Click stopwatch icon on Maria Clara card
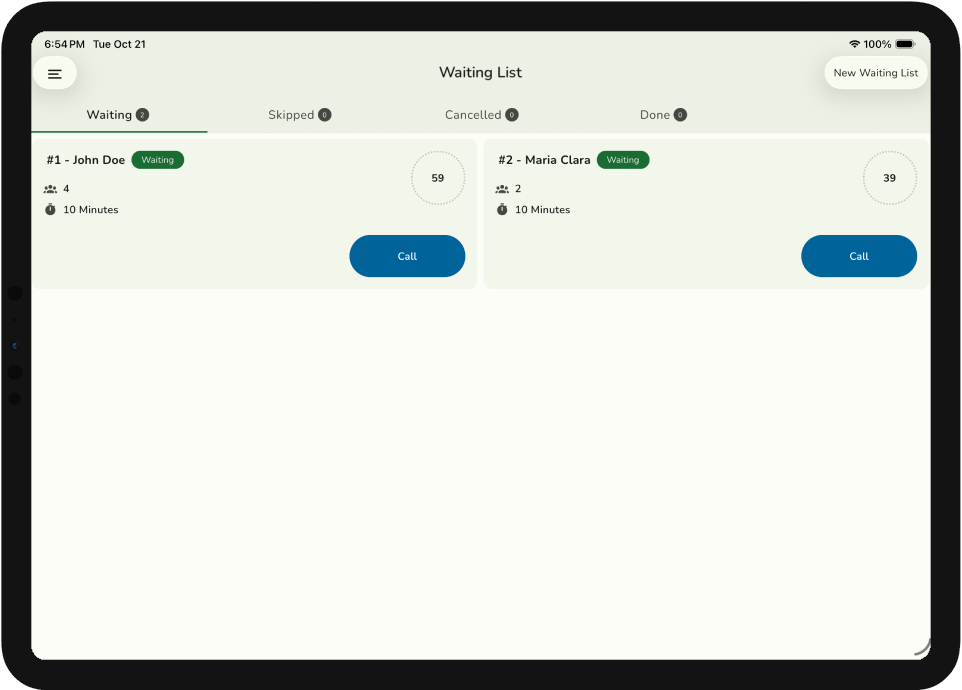Image resolution: width=962 pixels, height=690 pixels. click(x=502, y=210)
